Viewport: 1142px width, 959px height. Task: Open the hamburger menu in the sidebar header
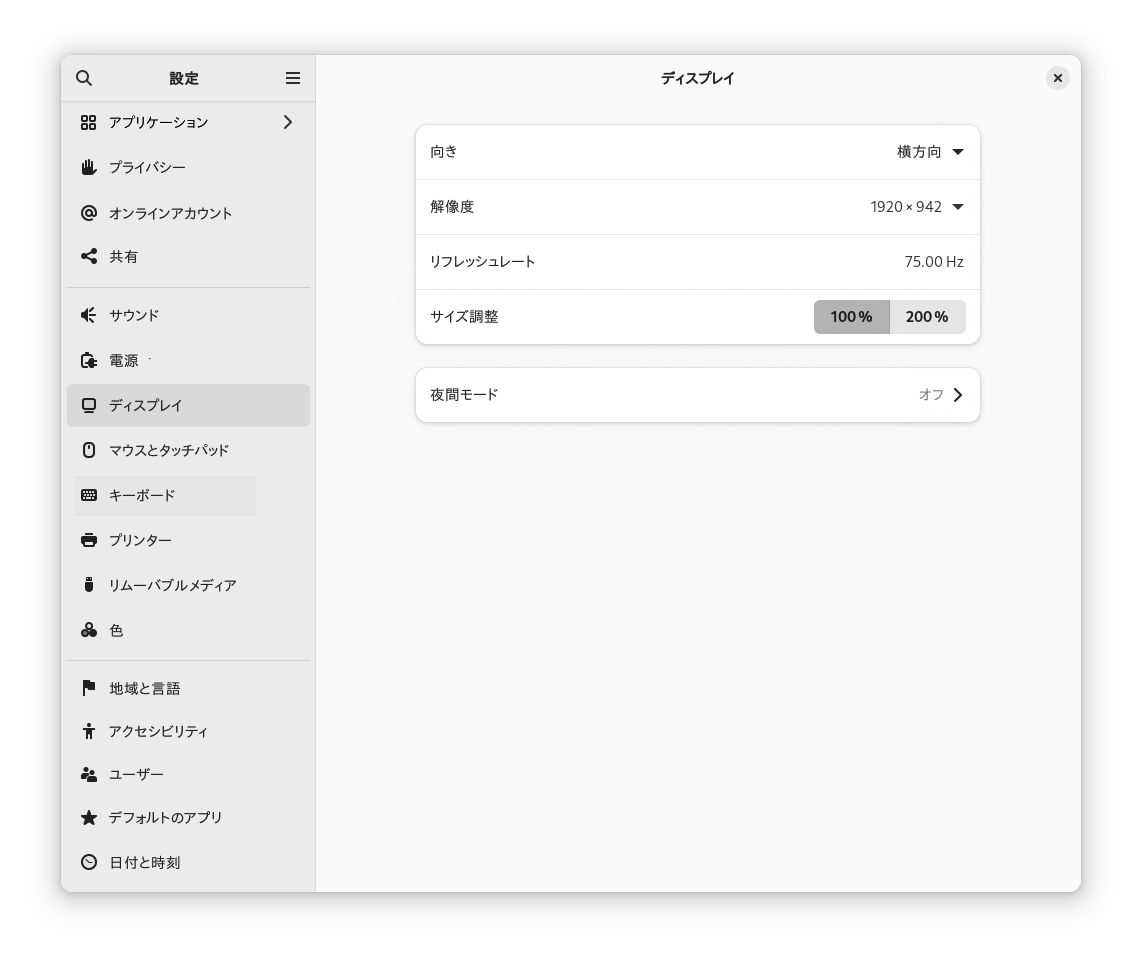click(293, 78)
